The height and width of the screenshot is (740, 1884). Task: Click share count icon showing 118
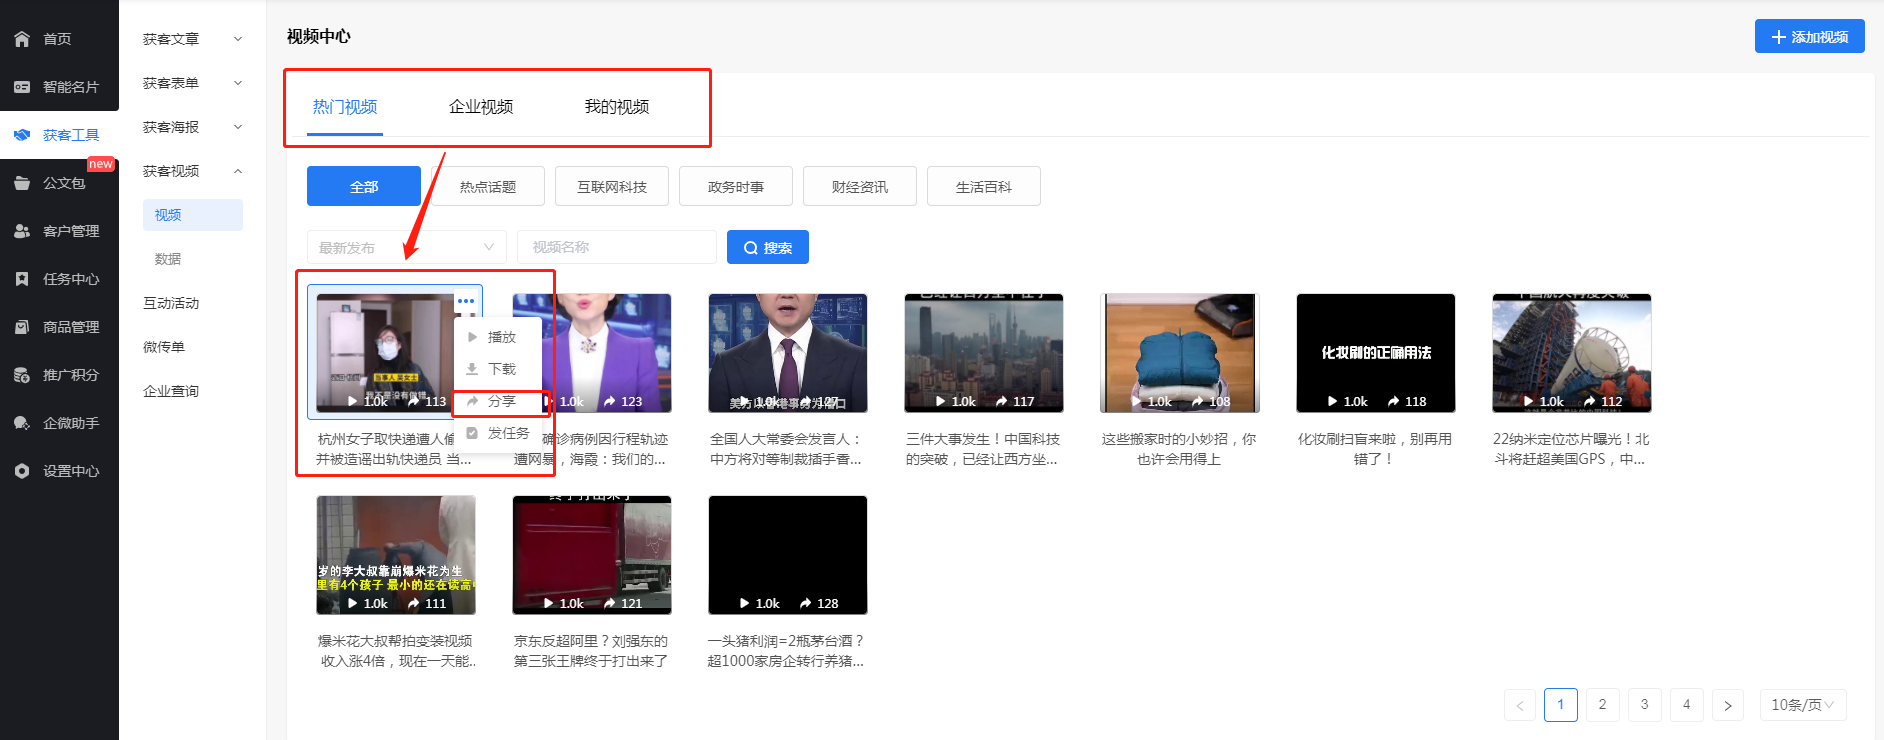1394,401
